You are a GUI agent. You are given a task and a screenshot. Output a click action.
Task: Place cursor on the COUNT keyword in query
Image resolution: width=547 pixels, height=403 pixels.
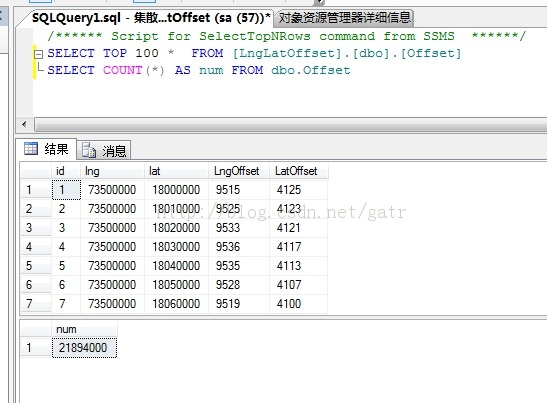tap(122, 70)
